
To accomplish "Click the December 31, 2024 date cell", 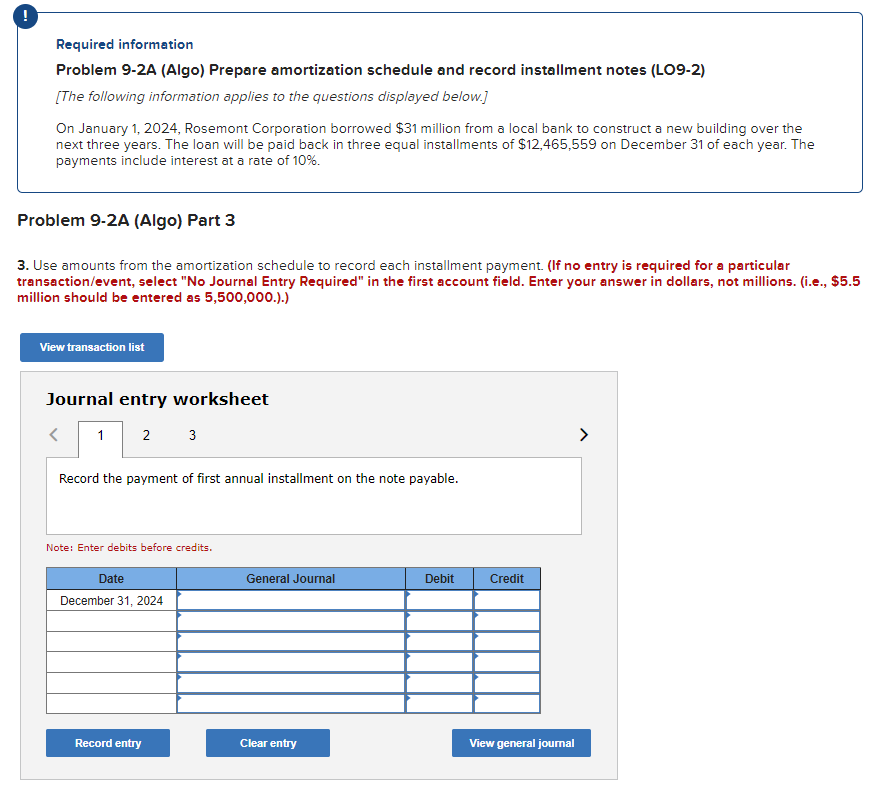I will pos(110,600).
